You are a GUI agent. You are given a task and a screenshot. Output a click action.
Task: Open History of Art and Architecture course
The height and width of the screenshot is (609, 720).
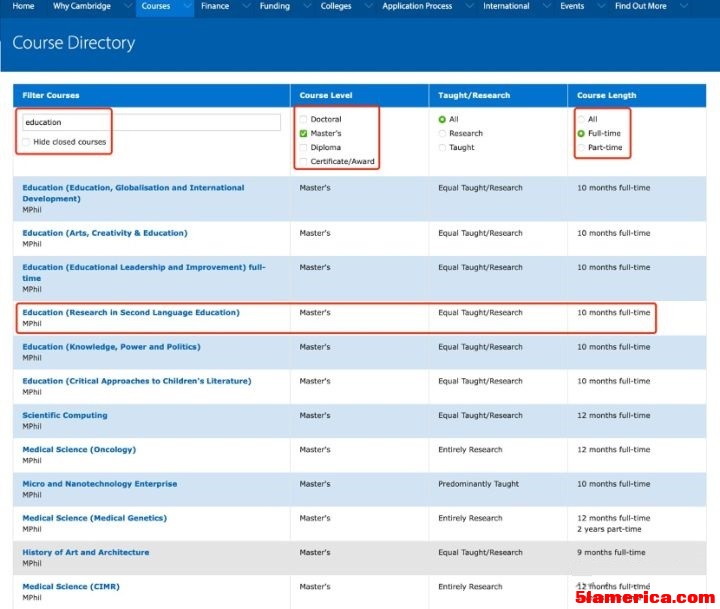click(x=86, y=553)
